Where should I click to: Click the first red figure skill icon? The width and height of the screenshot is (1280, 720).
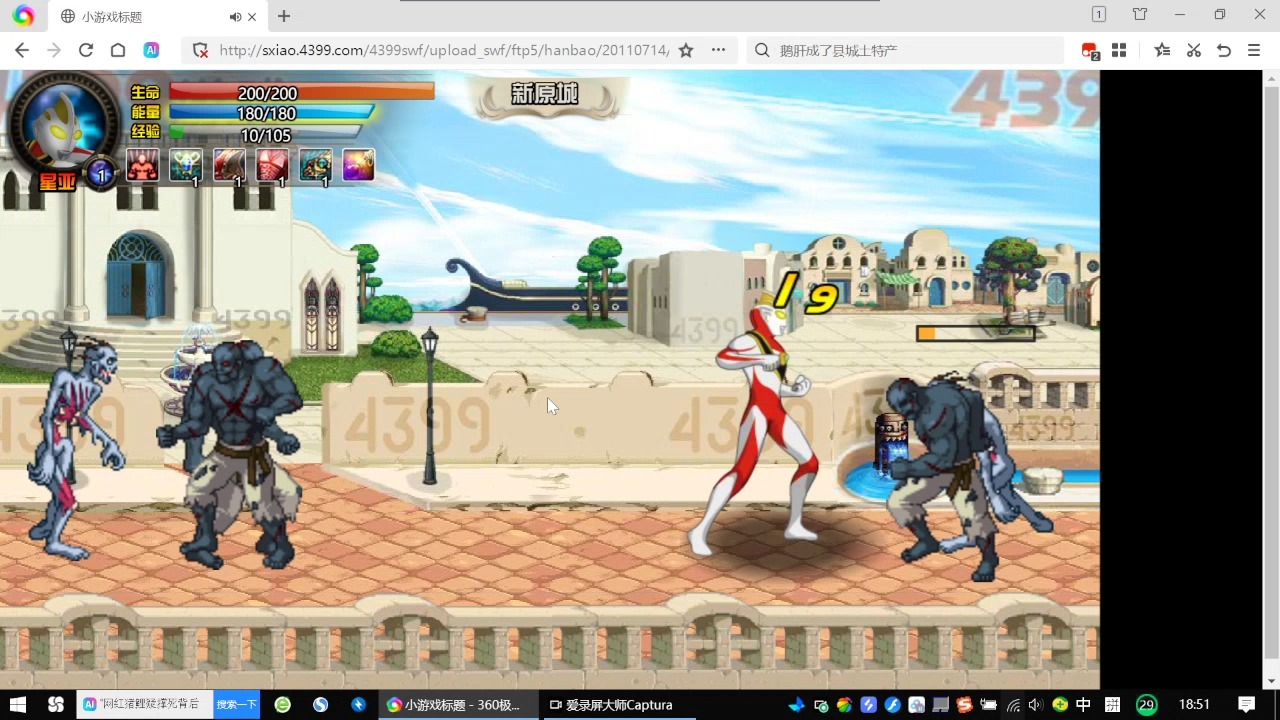(143, 165)
